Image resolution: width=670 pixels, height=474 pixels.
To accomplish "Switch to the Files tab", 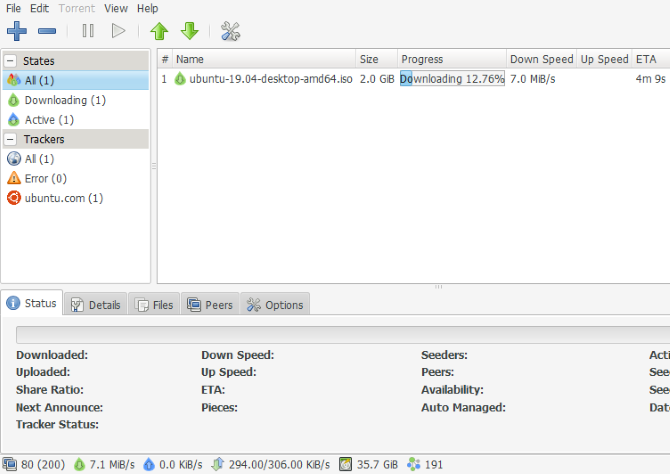I will pyautogui.click(x=154, y=305).
